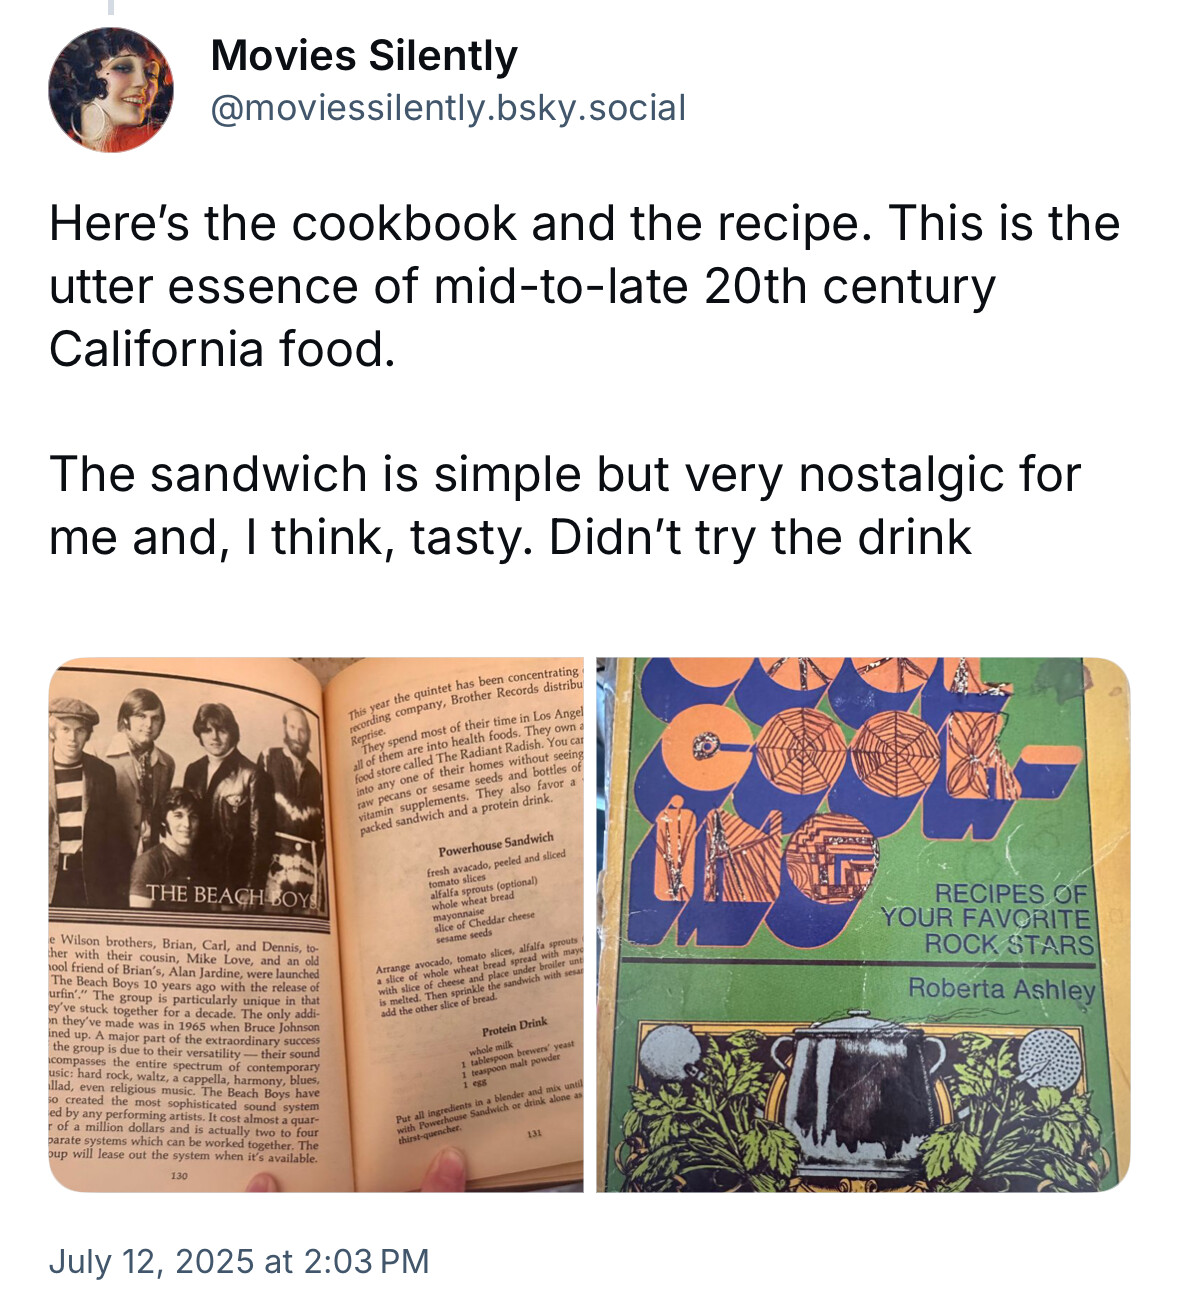1179x1310 pixels.
Task: Click 'Recipes of Your Favorite Rock Stars' text
Action: coord(989,919)
